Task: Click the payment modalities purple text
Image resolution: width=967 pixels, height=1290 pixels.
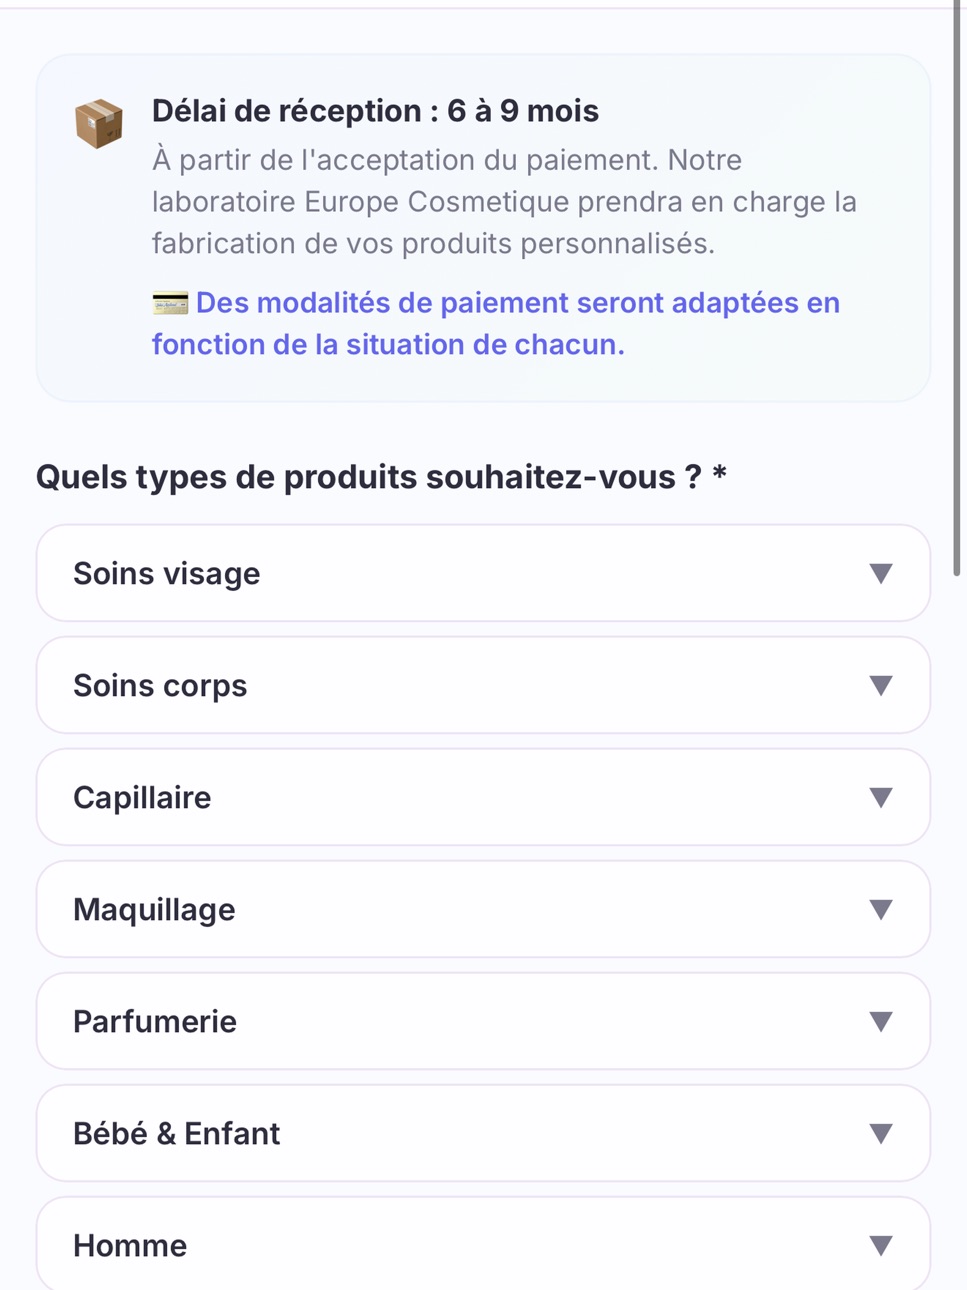Action: point(496,323)
